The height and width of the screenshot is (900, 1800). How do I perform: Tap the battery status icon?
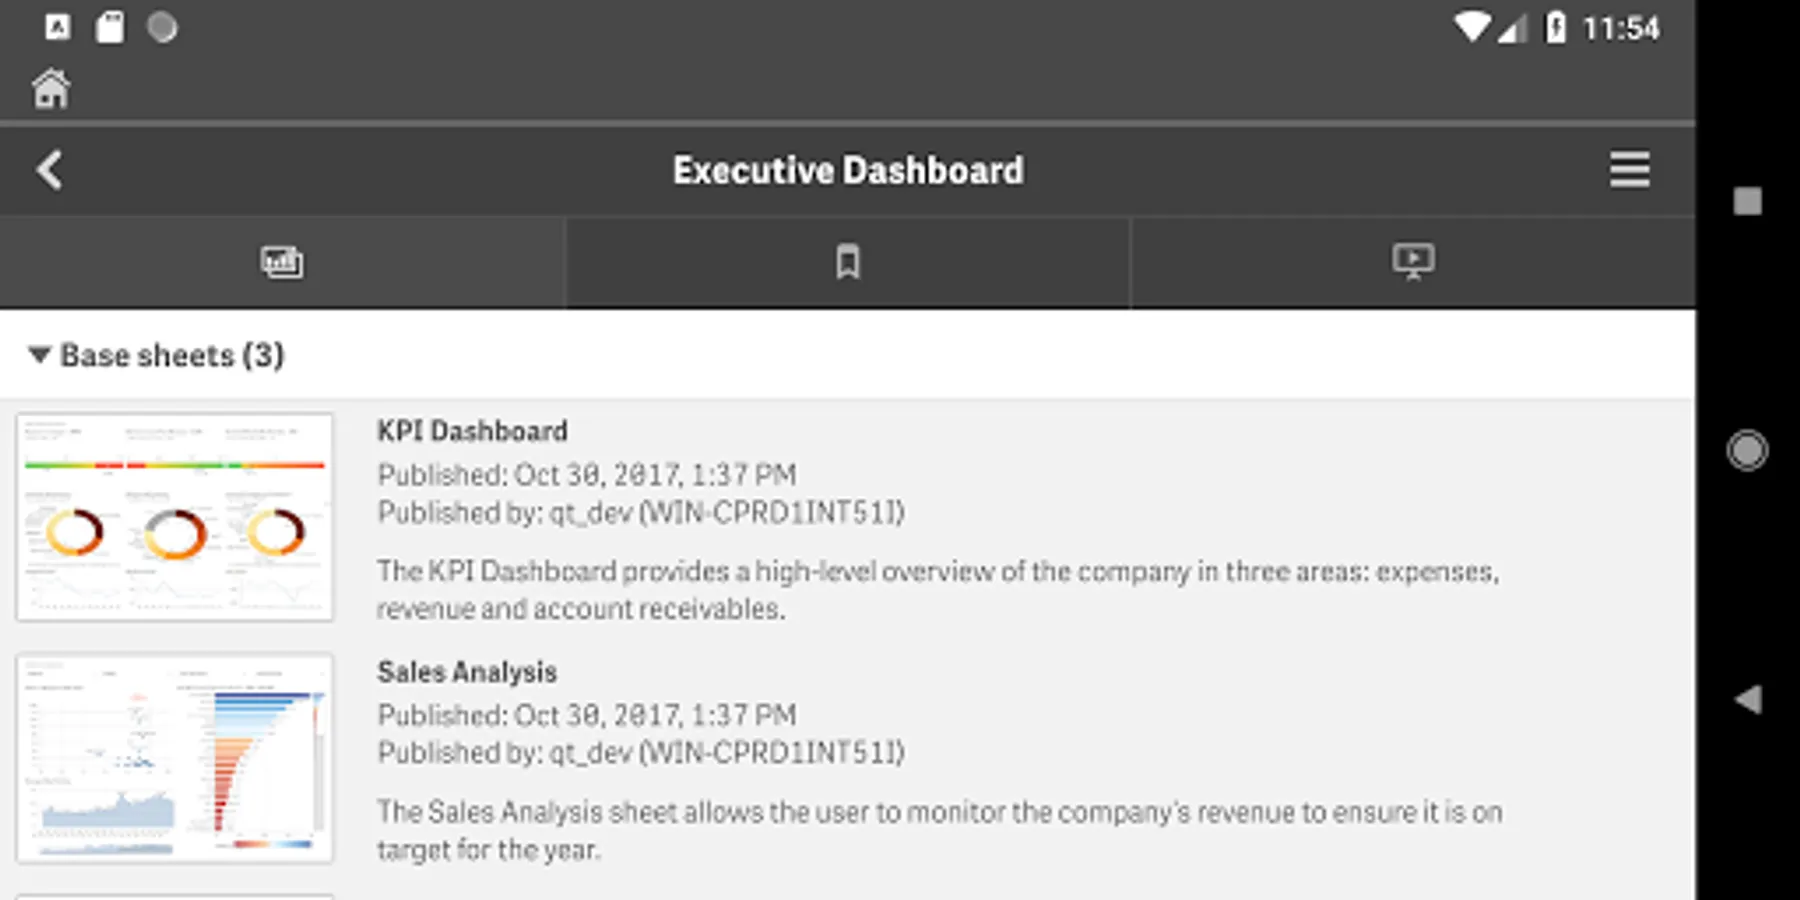pyautogui.click(x=1556, y=27)
